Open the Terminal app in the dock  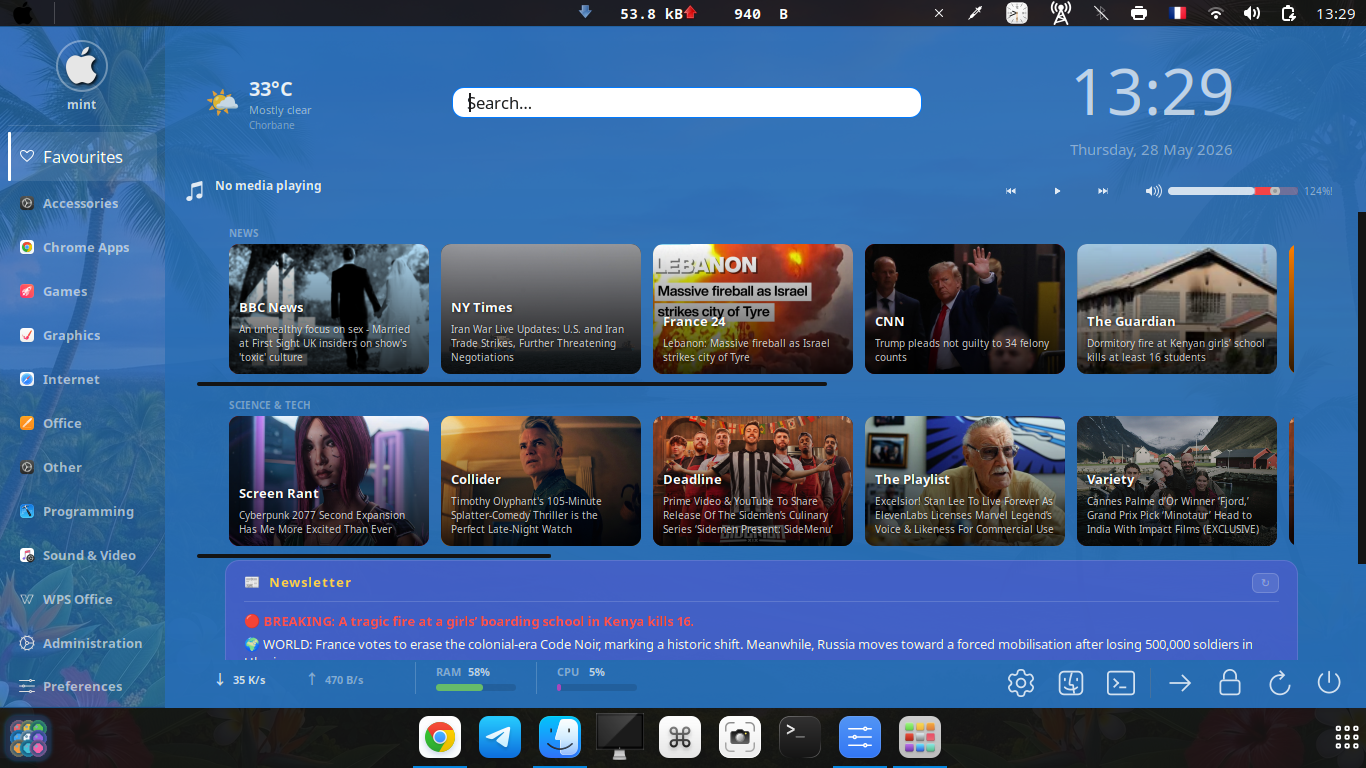coord(800,738)
